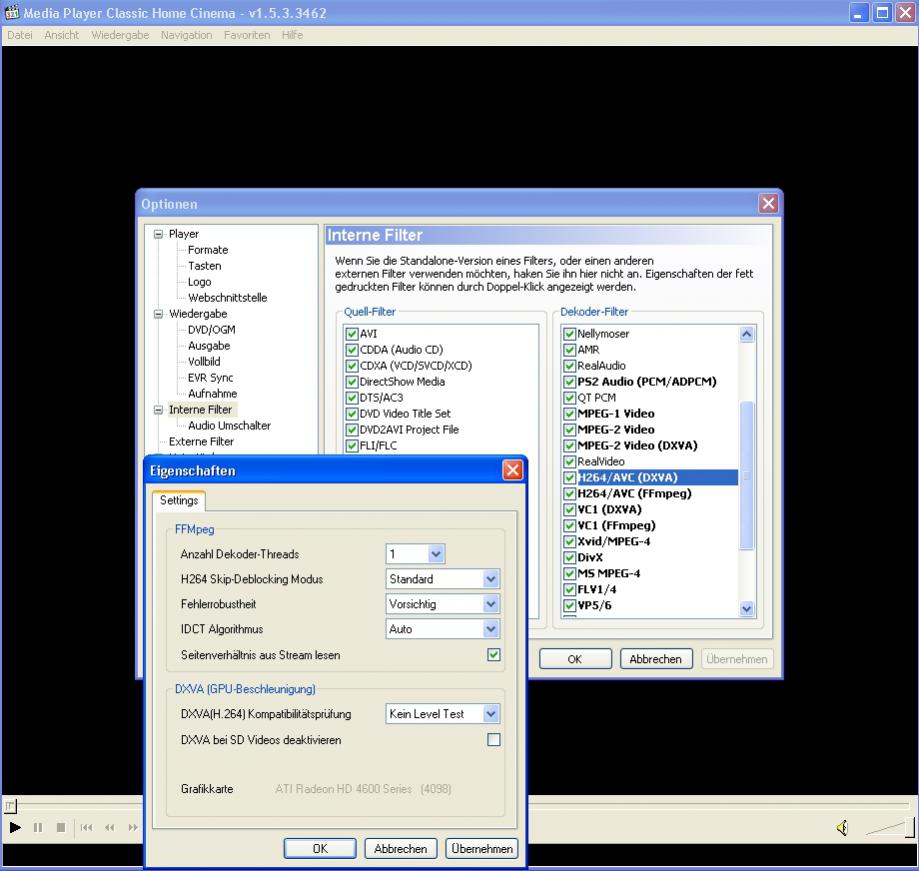This screenshot has height=871, width=919.
Task: Uncheck Nellymoser decoder filter
Action: (569, 334)
